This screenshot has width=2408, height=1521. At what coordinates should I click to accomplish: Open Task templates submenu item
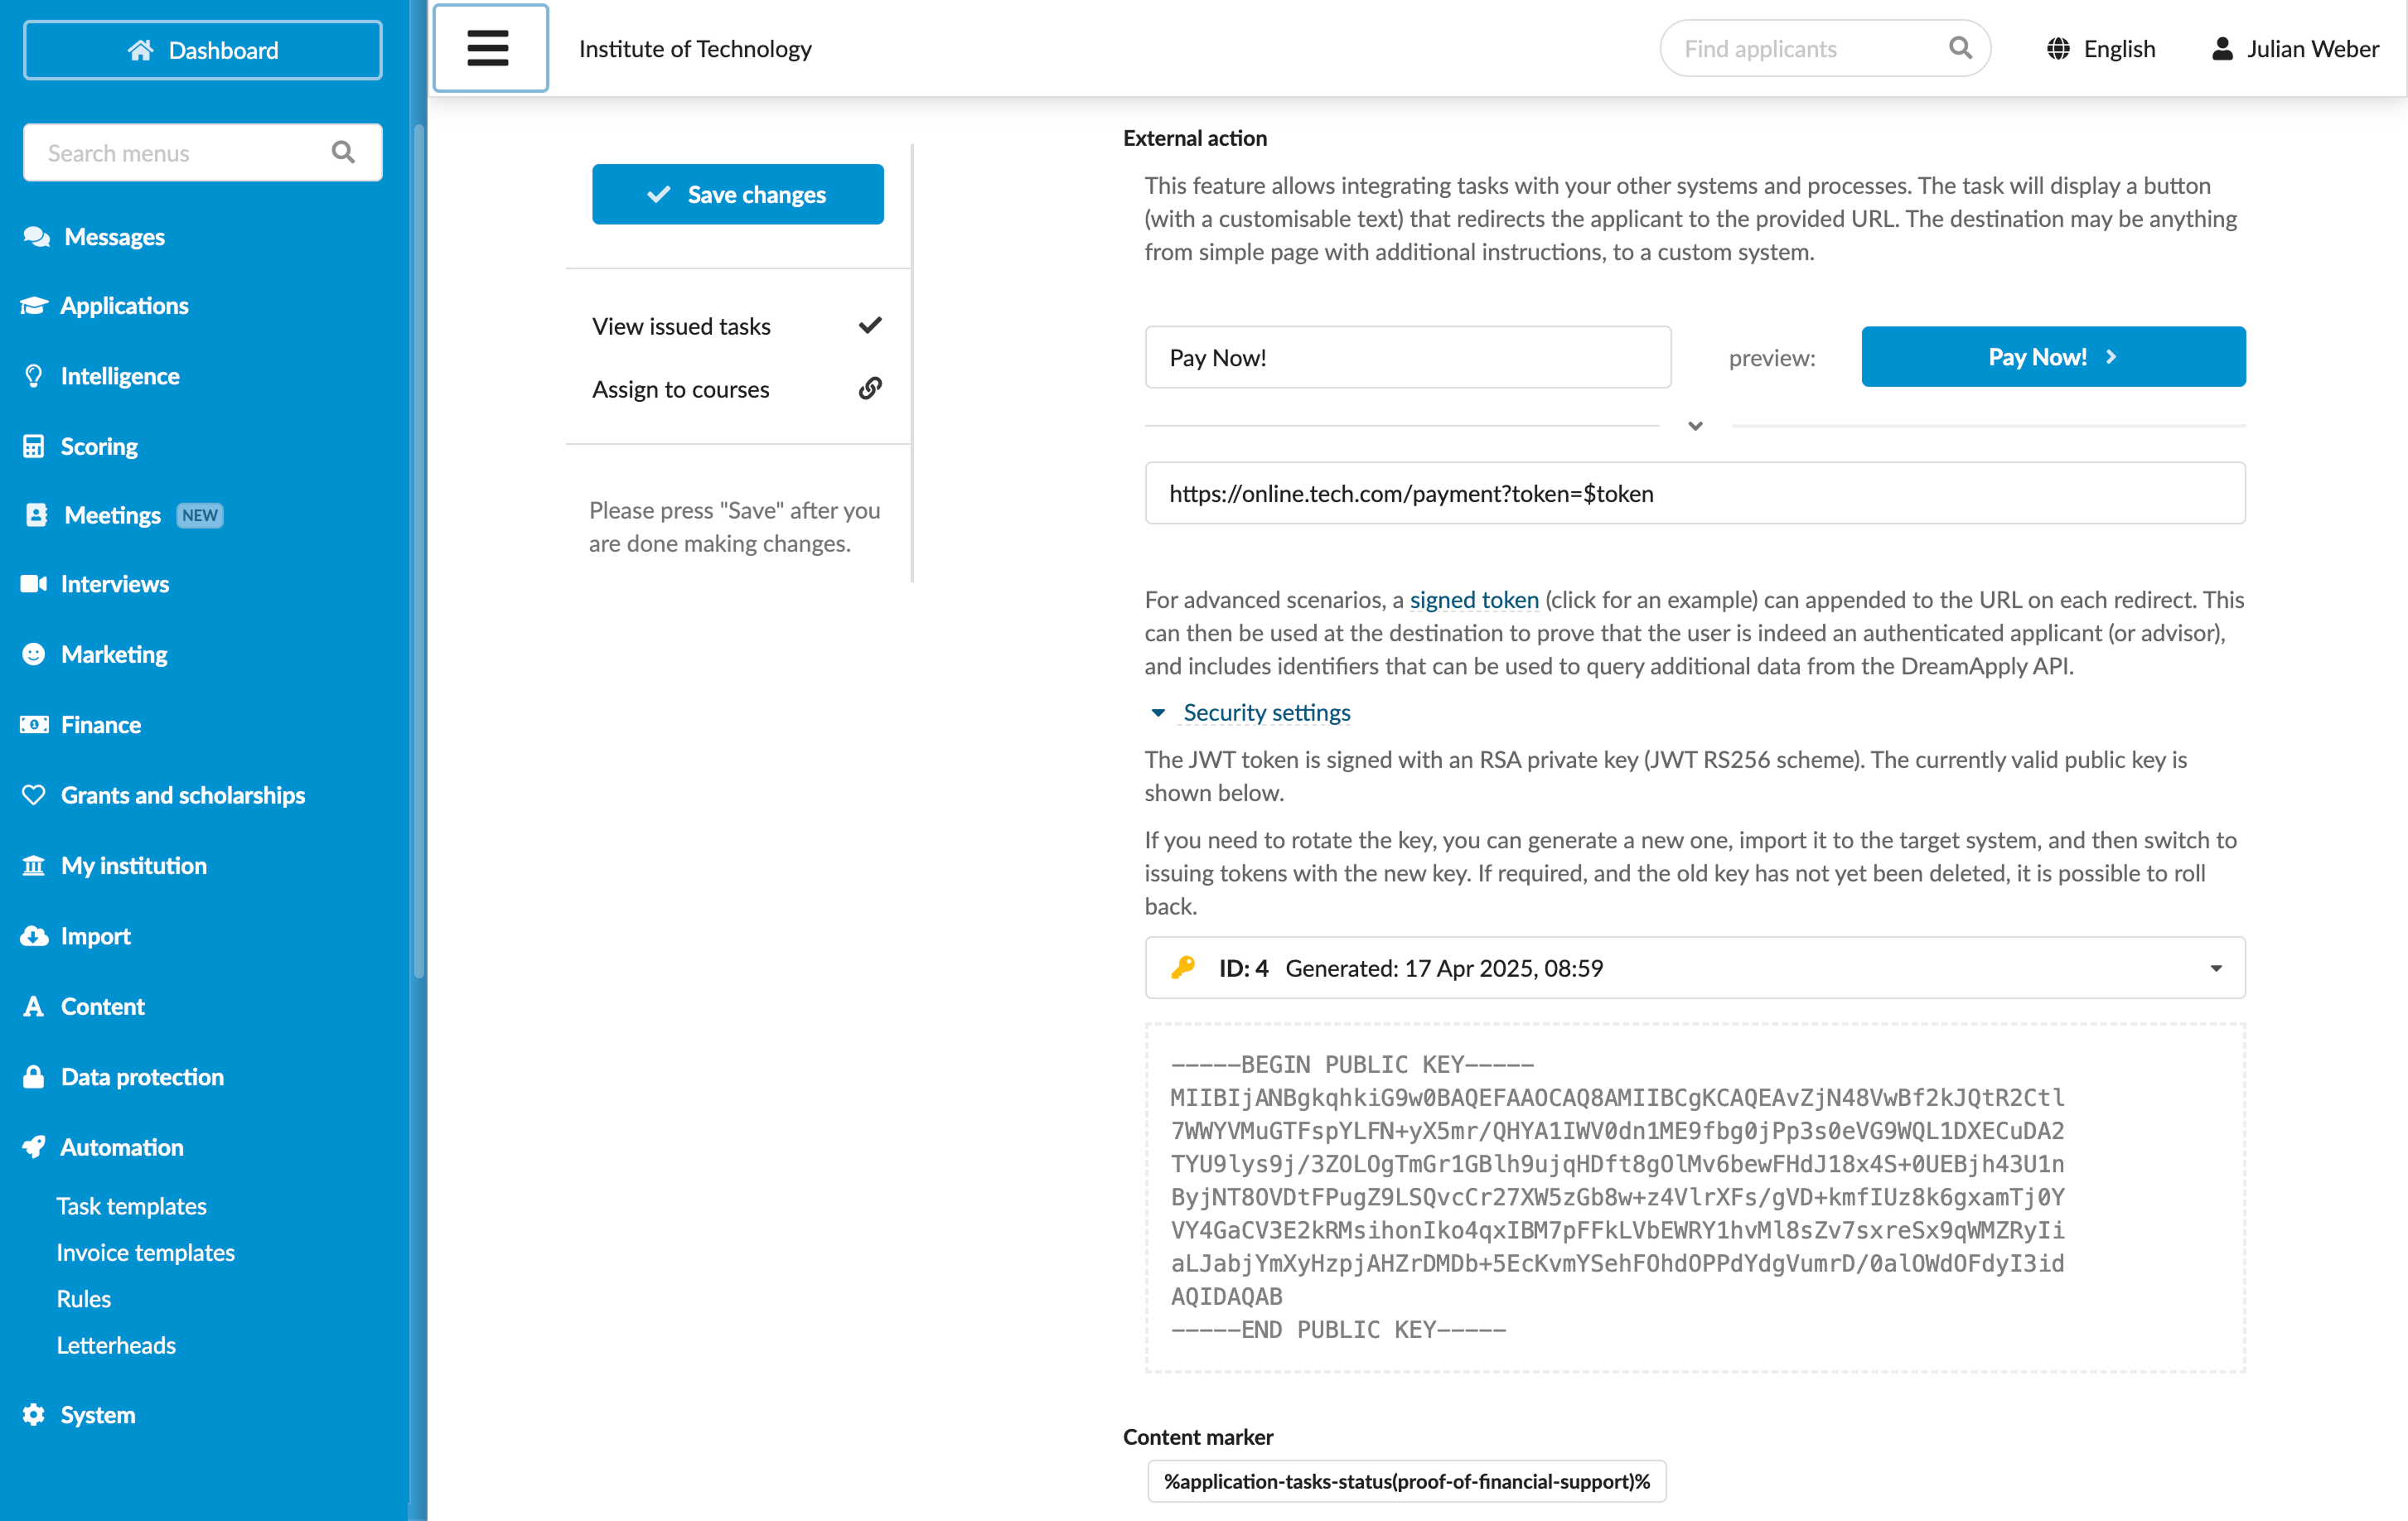[131, 1206]
